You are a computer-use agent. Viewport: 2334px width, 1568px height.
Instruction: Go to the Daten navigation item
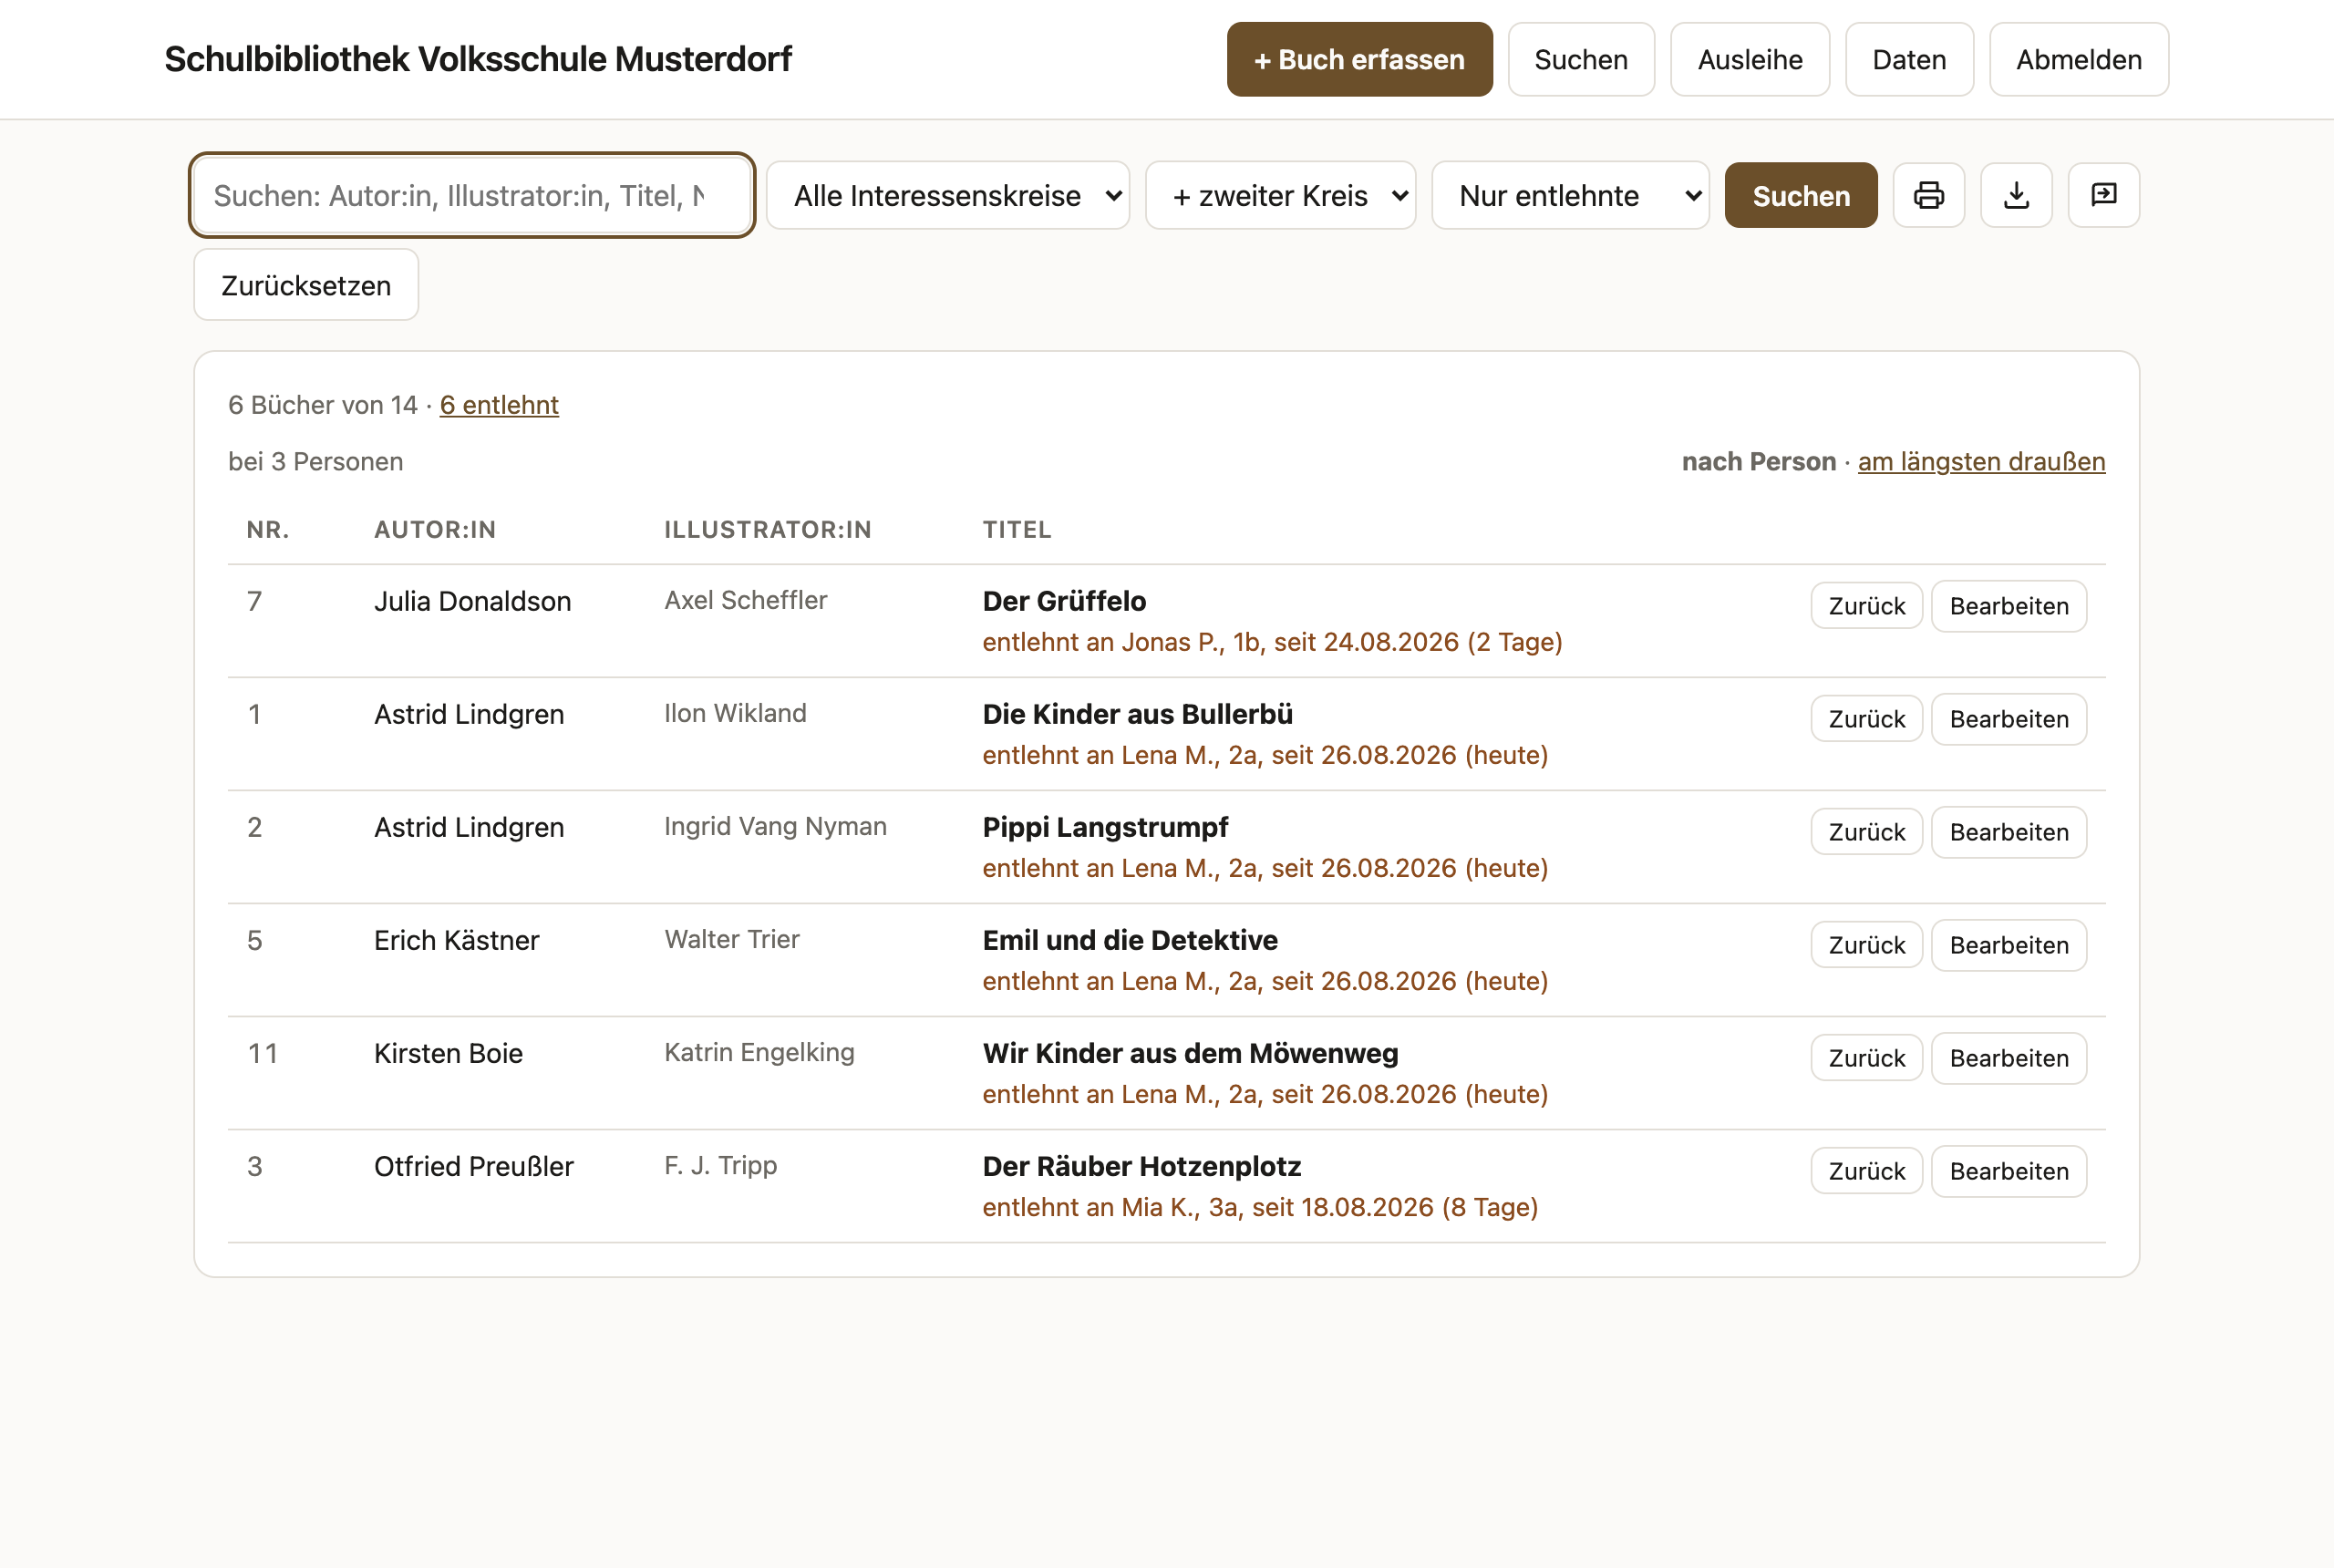(x=1909, y=59)
